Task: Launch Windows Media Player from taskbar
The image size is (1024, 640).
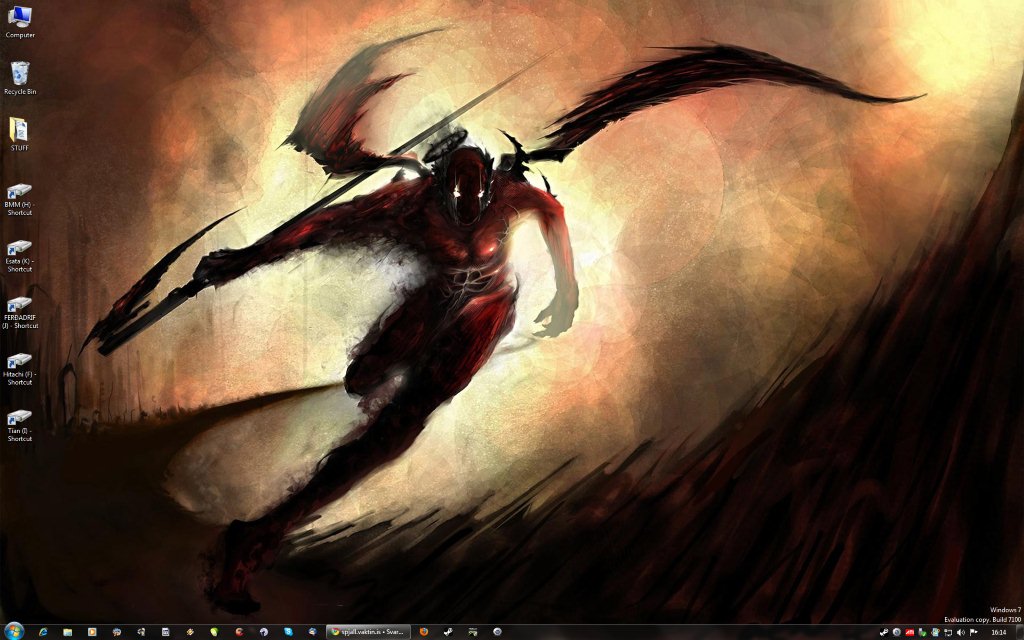Action: coord(92,632)
